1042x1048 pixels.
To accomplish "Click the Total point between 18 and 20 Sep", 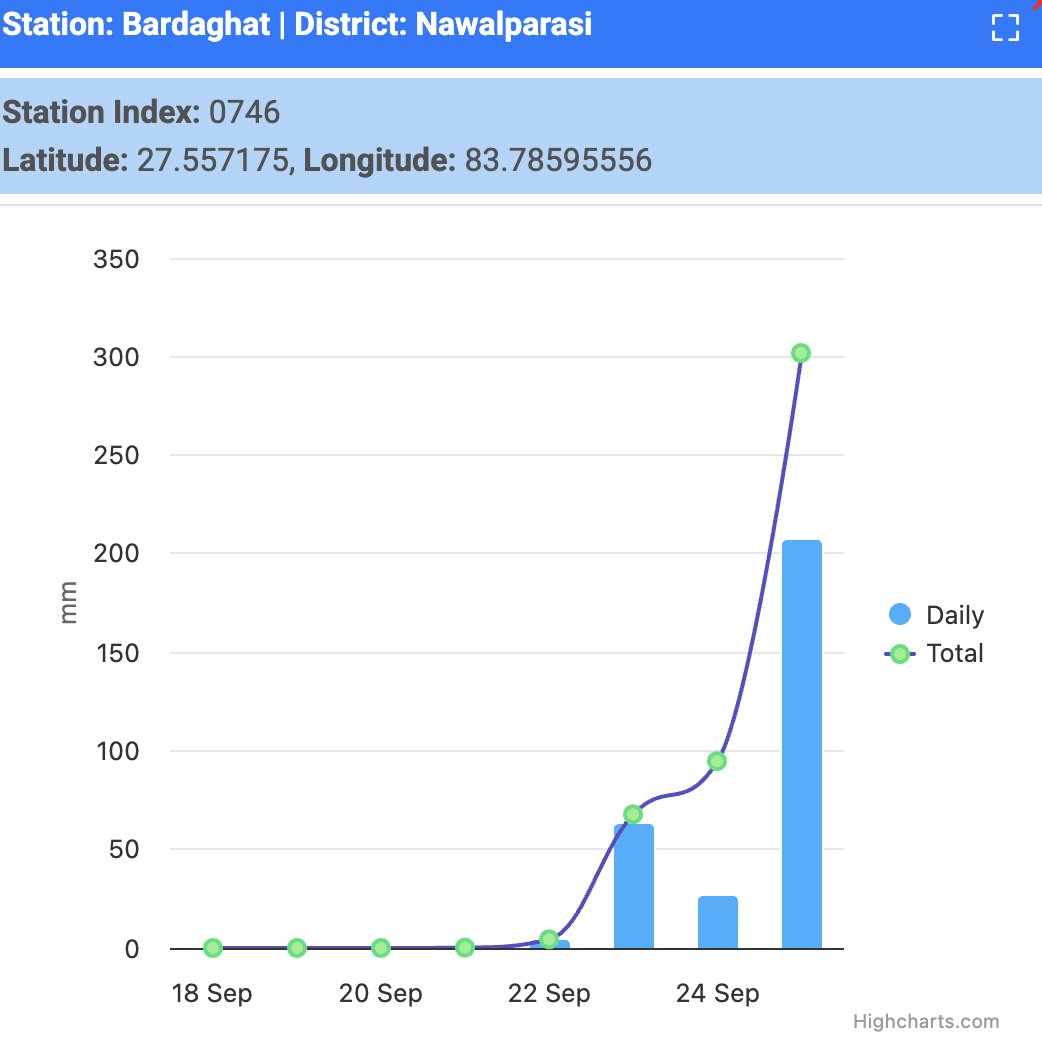I will coord(297,948).
